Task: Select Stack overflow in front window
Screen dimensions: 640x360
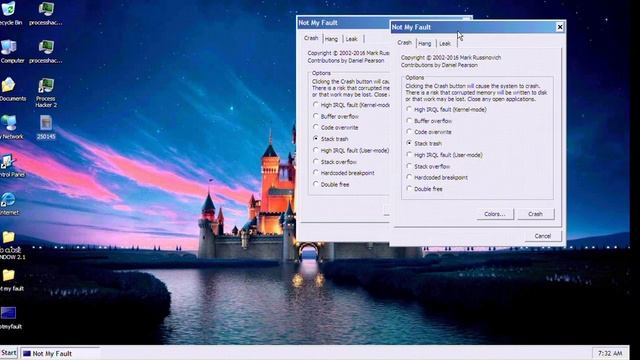Action: point(428,166)
